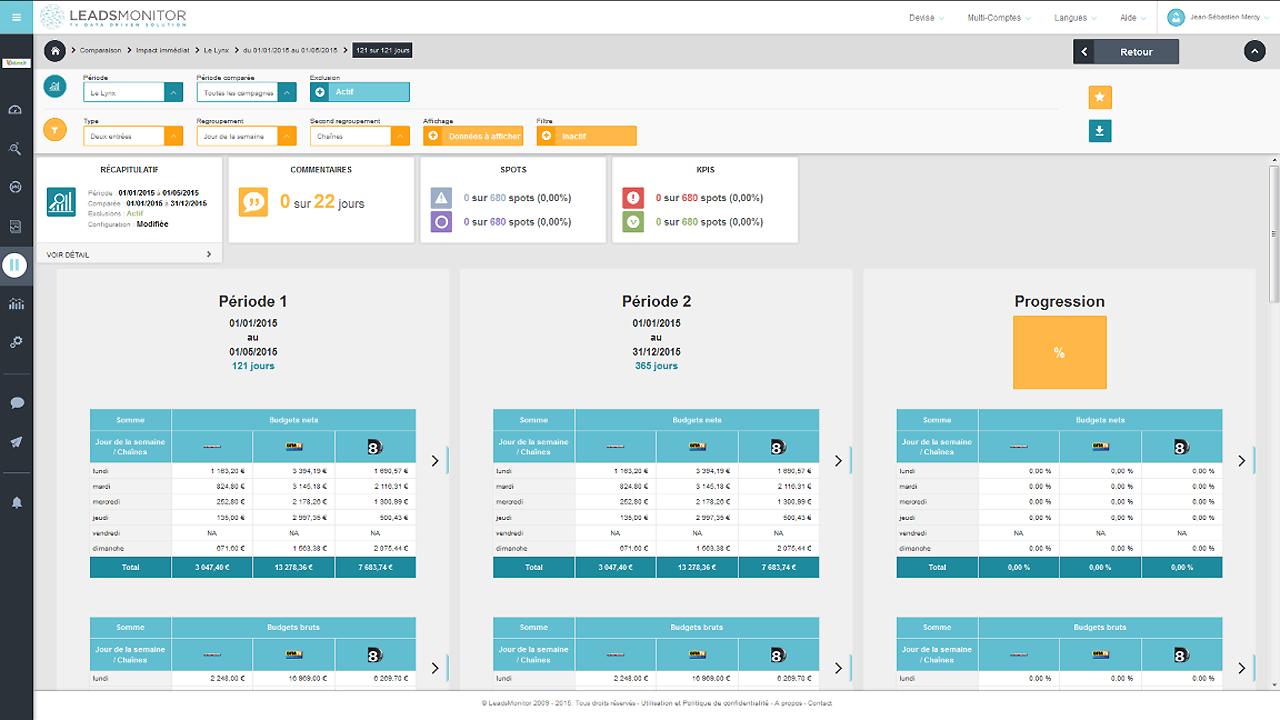This screenshot has width=1280, height=720.
Task: Toggle the Exclusion Actif button
Action: coord(360,92)
